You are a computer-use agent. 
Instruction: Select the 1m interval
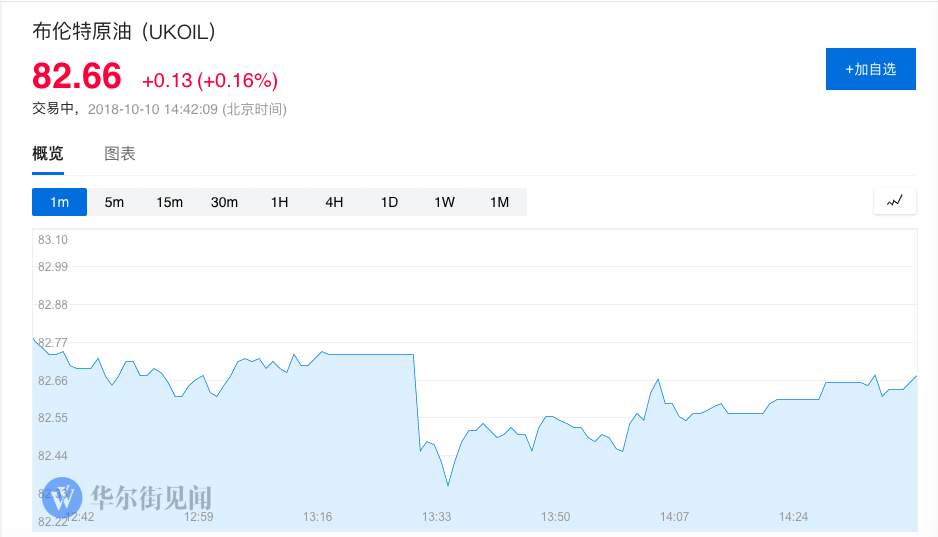pyautogui.click(x=59, y=202)
